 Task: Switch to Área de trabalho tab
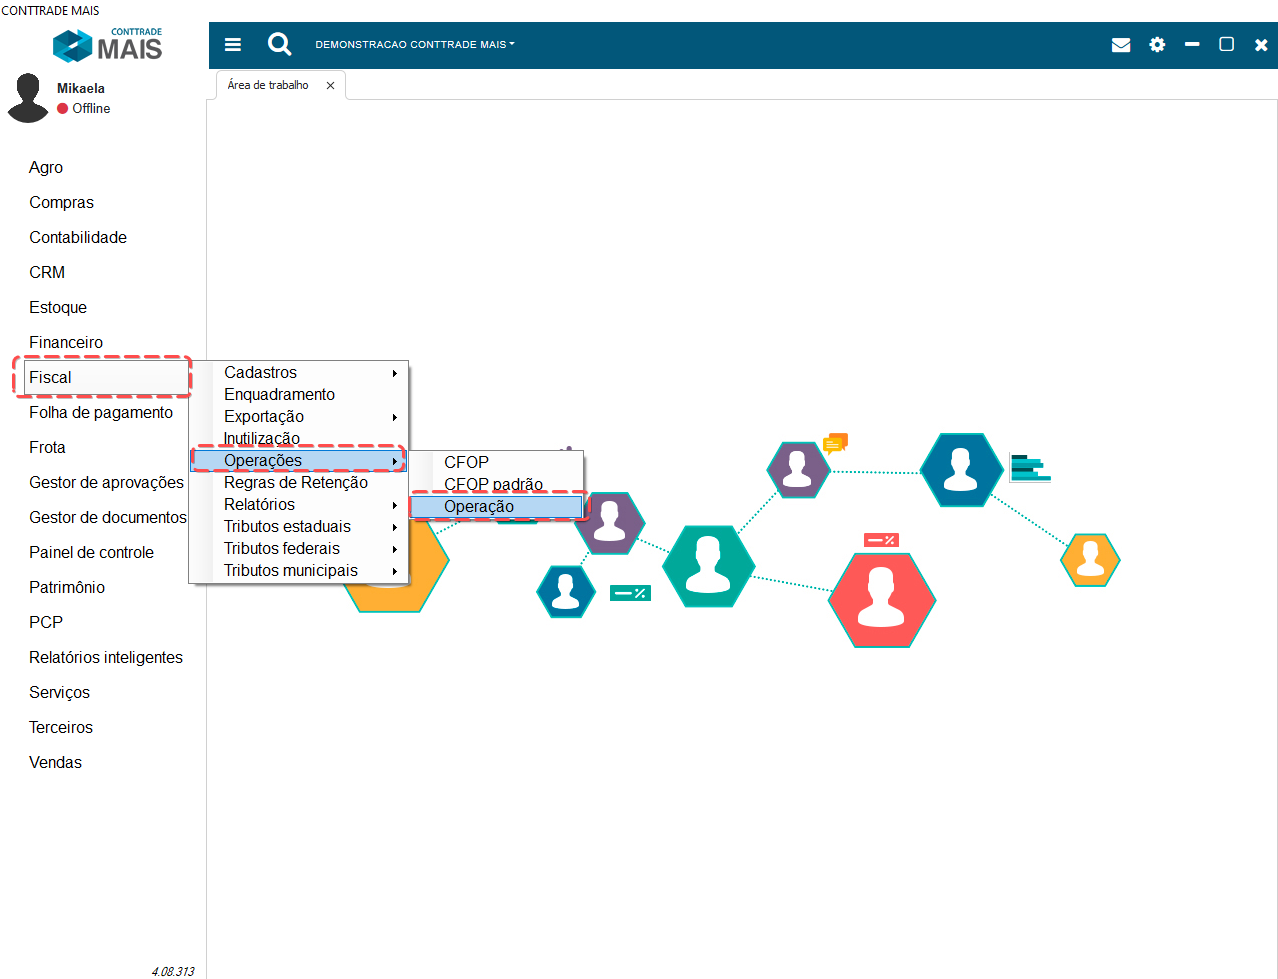[268, 86]
